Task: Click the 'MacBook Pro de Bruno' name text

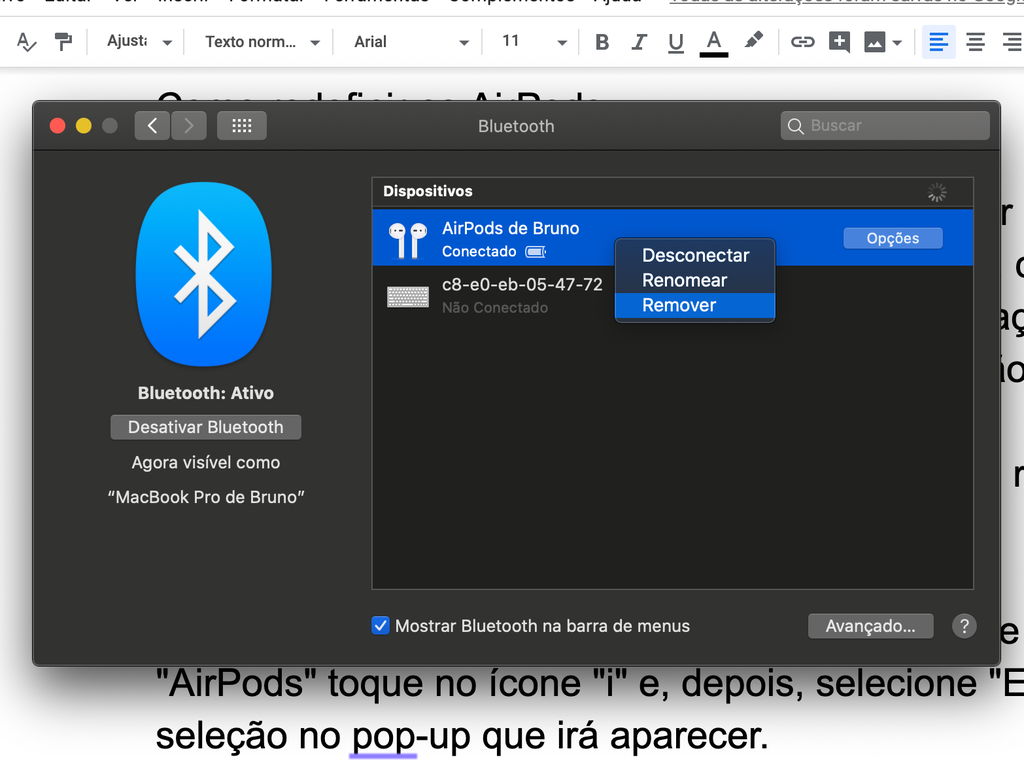Action: tap(206, 497)
